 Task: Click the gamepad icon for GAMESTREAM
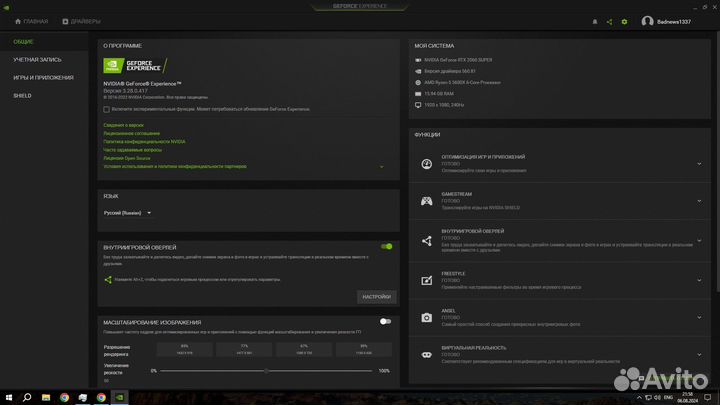(427, 201)
